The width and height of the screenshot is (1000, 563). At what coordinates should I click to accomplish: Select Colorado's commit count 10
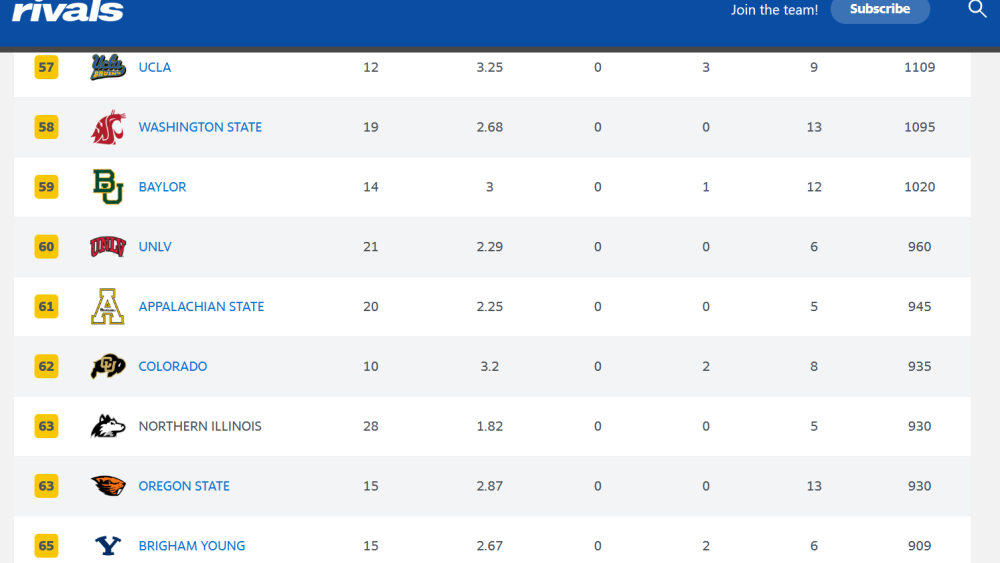coord(371,367)
